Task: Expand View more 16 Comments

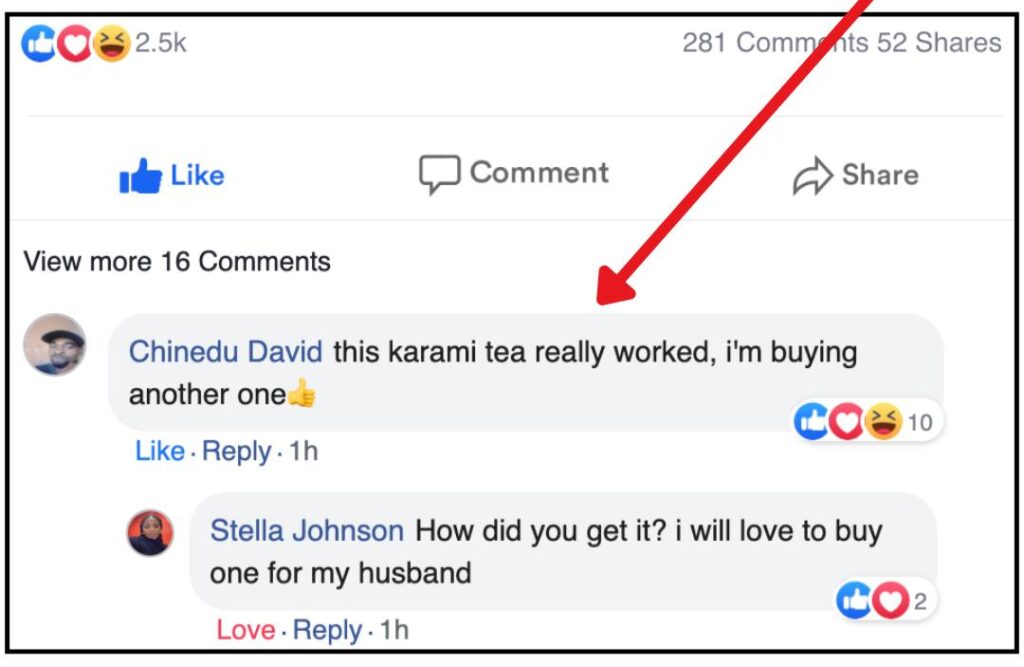Action: 177,262
